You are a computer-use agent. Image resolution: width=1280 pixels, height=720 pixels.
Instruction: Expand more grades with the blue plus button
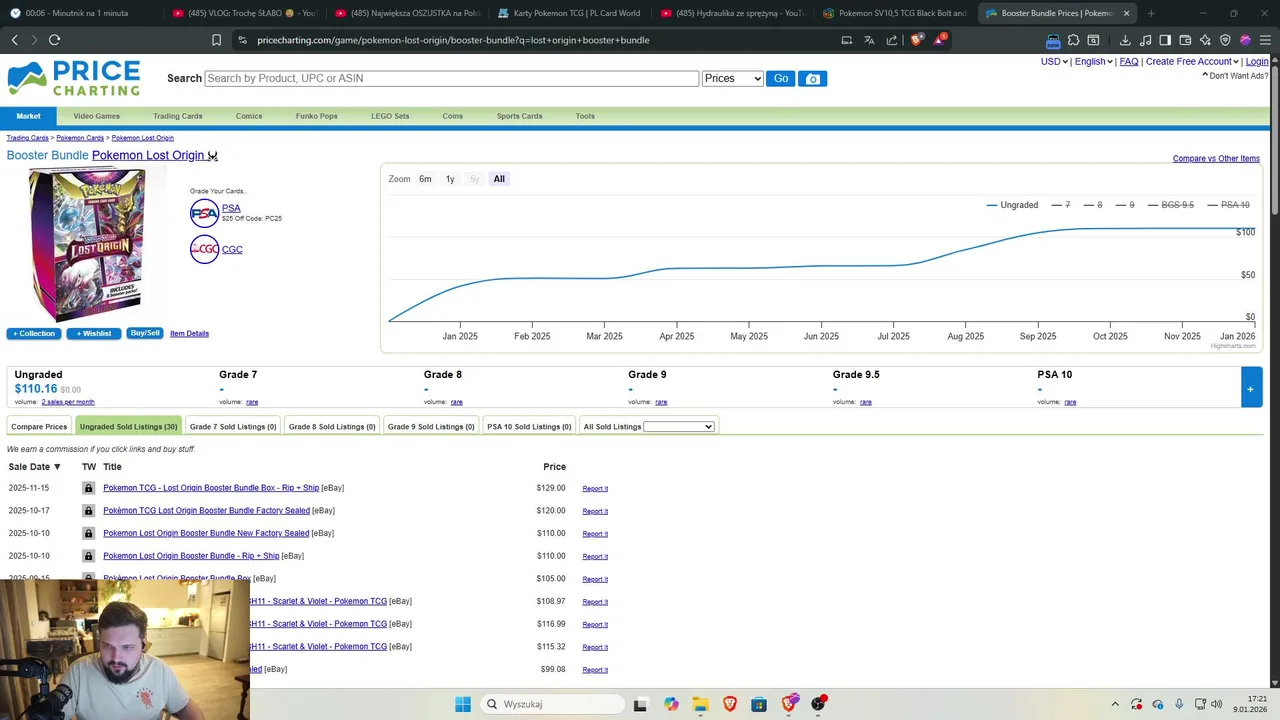[1250, 388]
